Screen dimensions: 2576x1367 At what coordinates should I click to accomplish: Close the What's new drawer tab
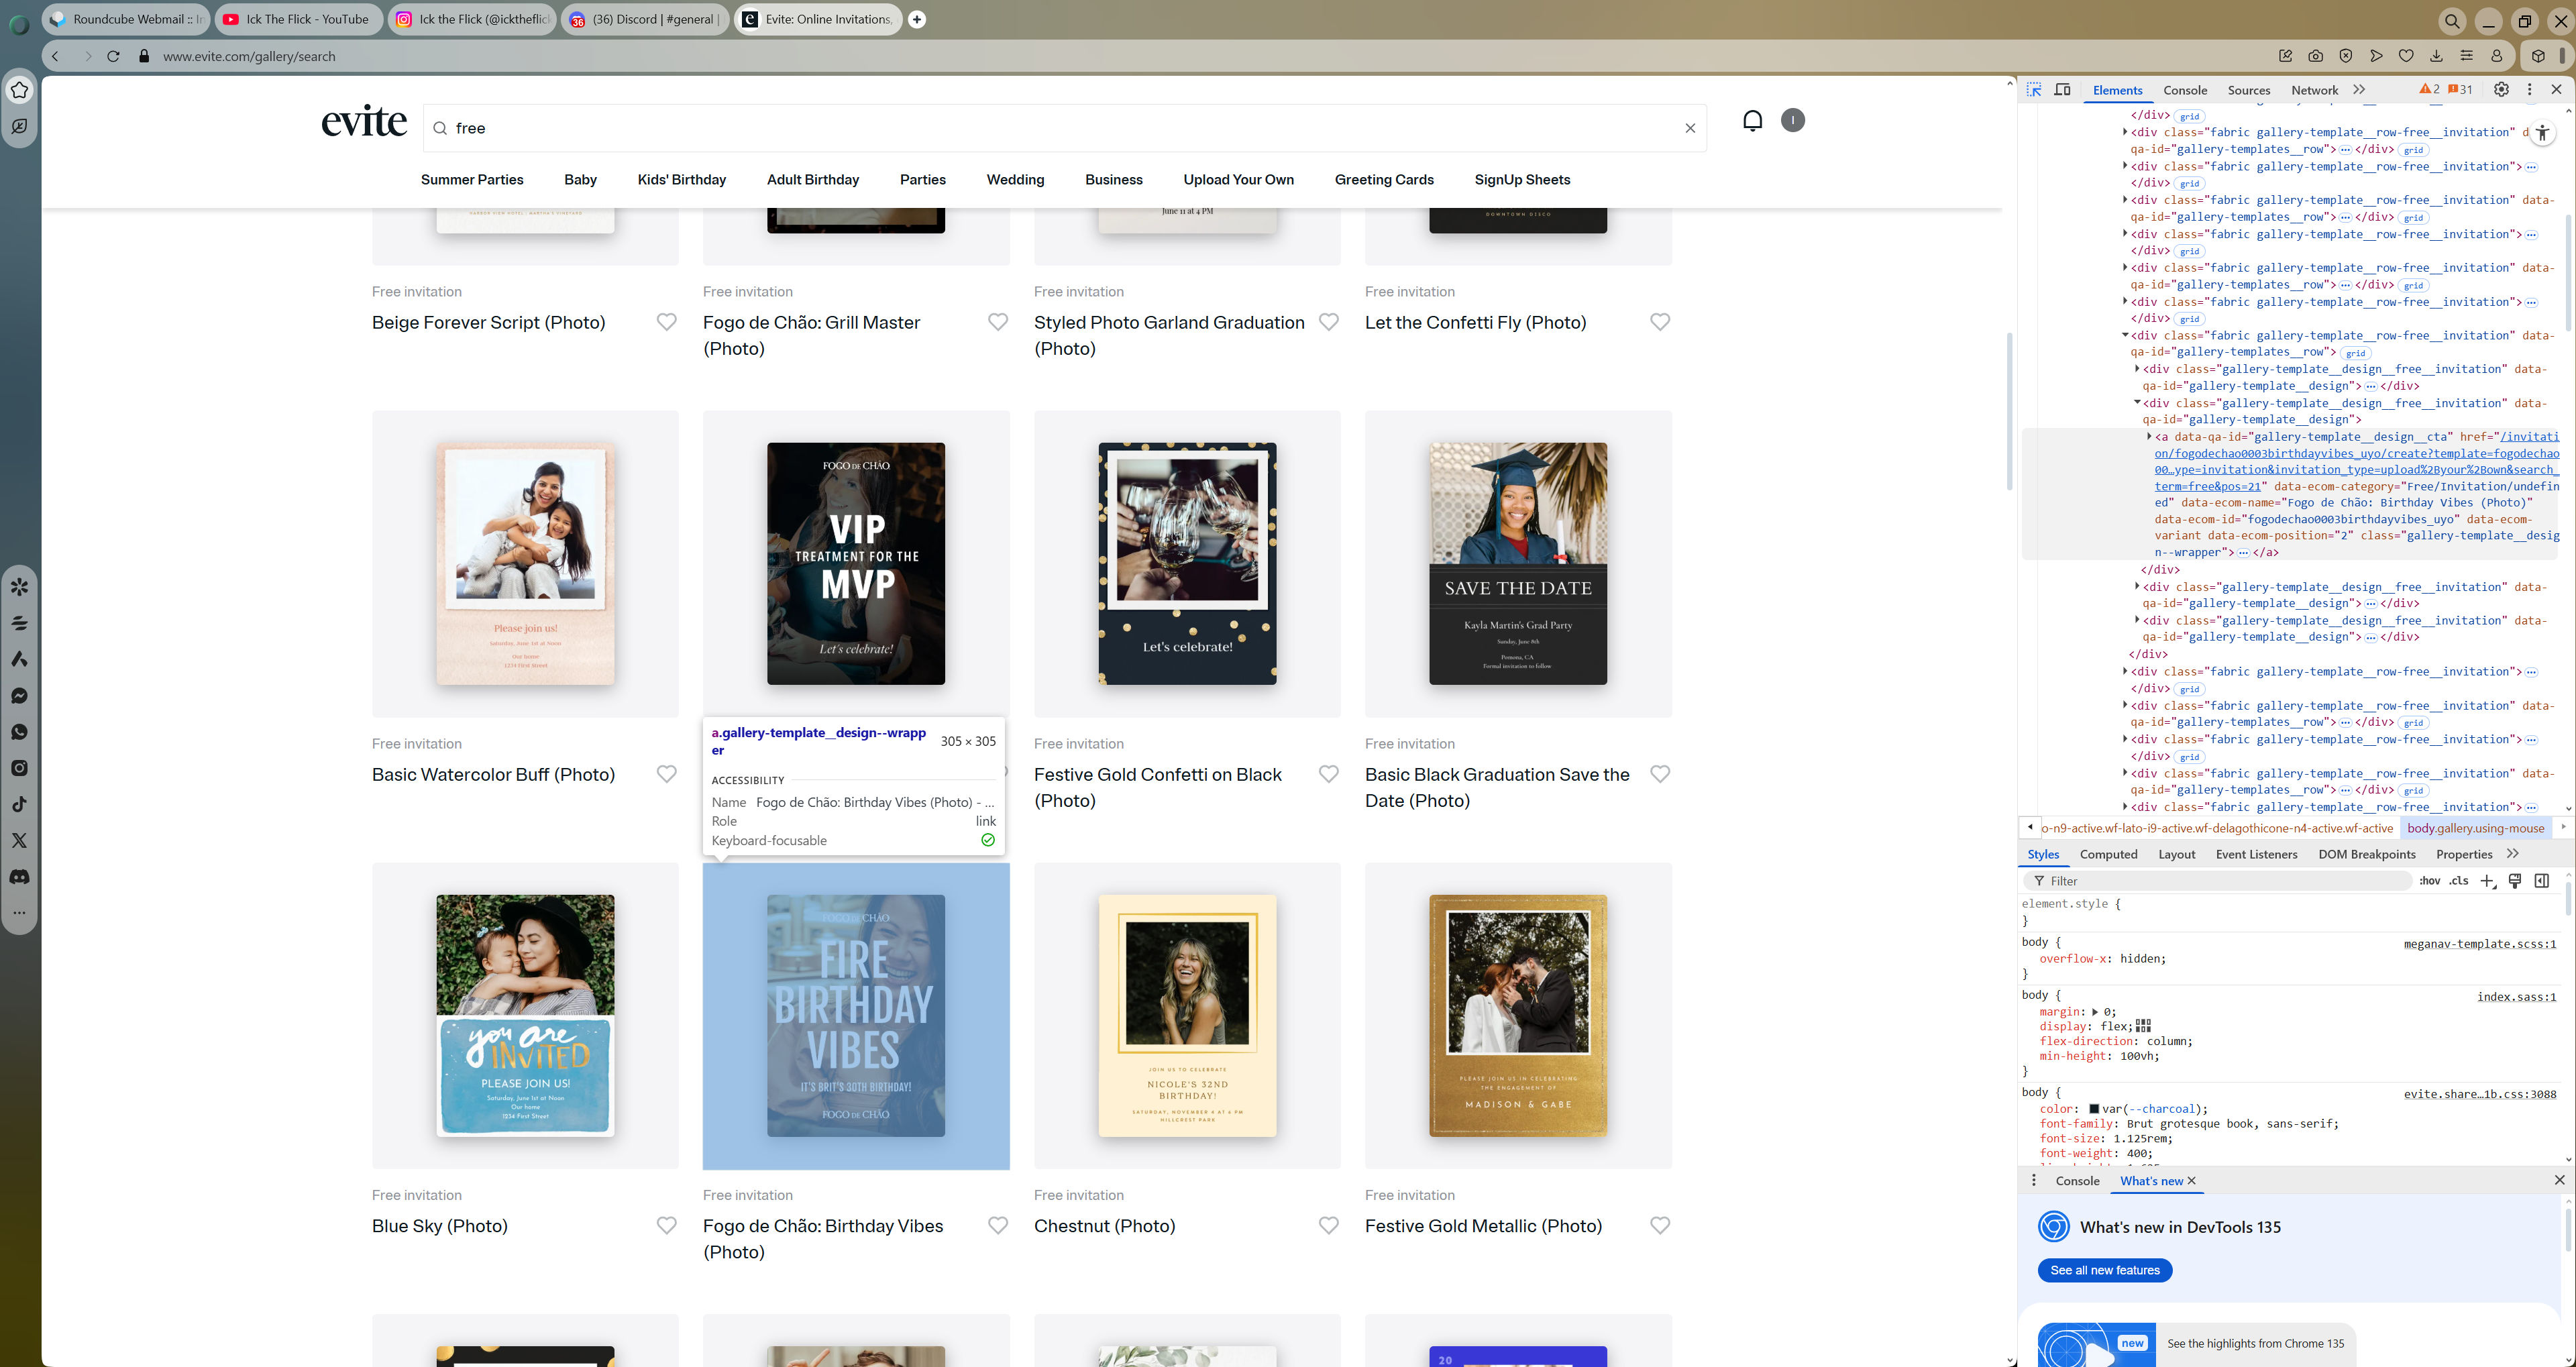point(2191,1181)
